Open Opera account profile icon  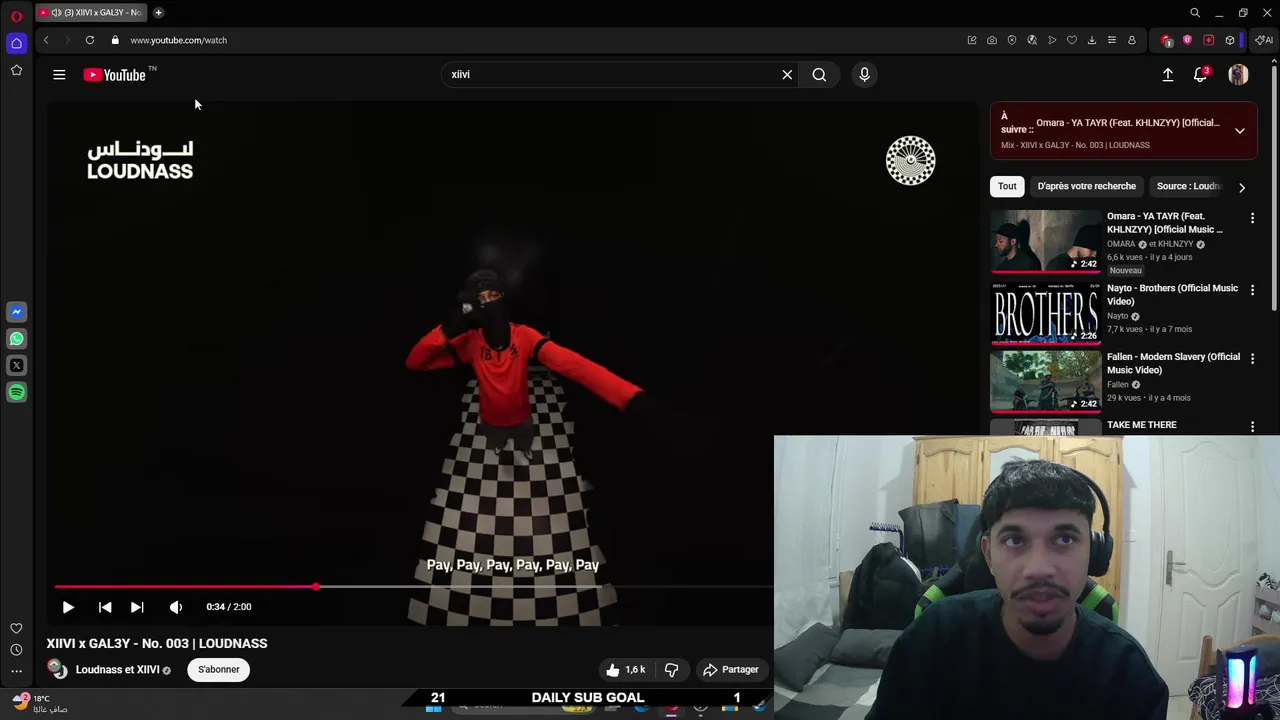1132,40
